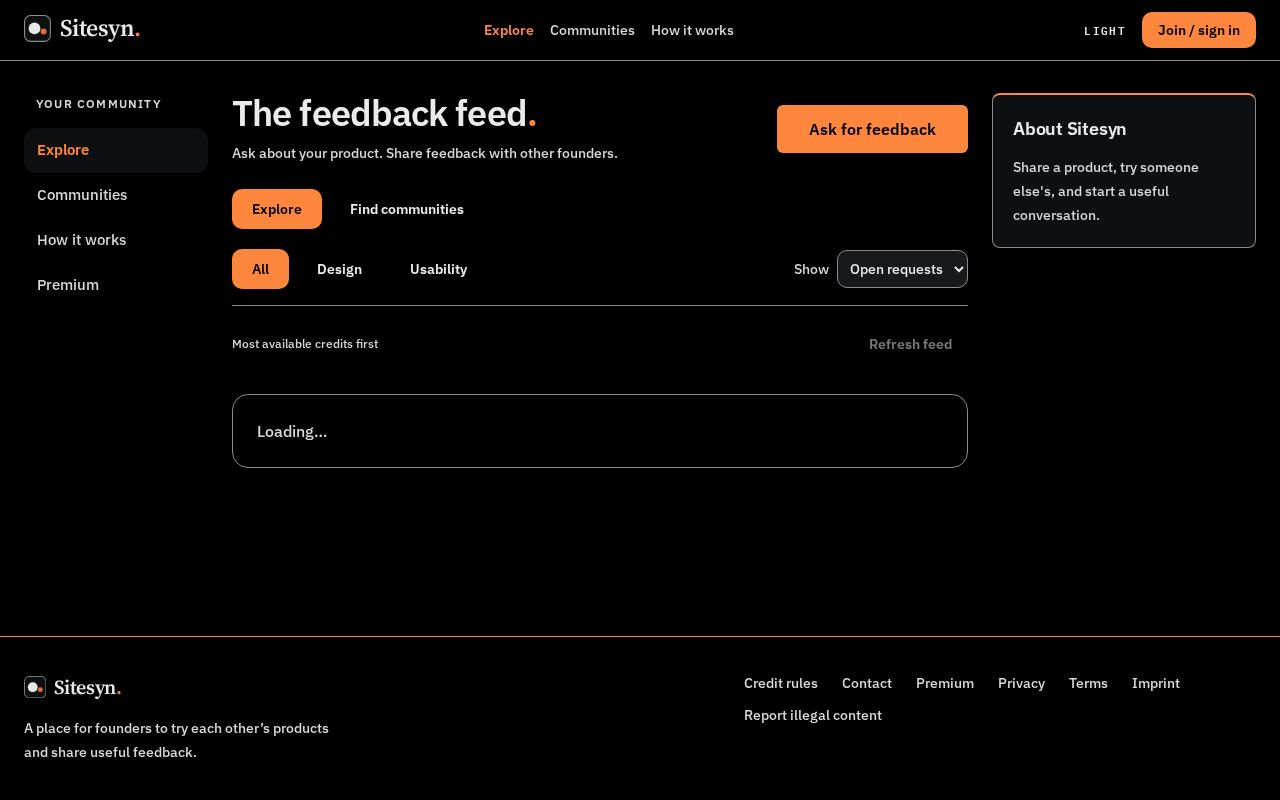
Task: Click the 'About Sitesyn' heading
Action: (1069, 129)
